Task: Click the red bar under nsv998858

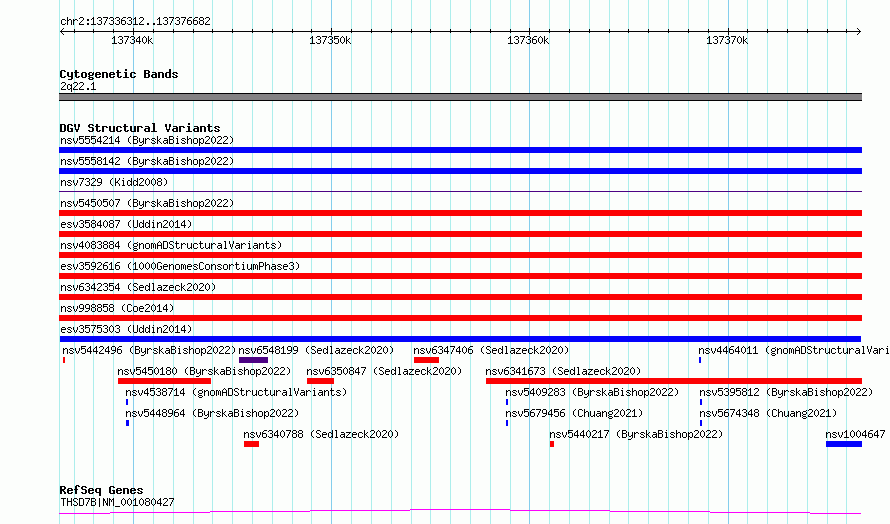Action: click(460, 318)
